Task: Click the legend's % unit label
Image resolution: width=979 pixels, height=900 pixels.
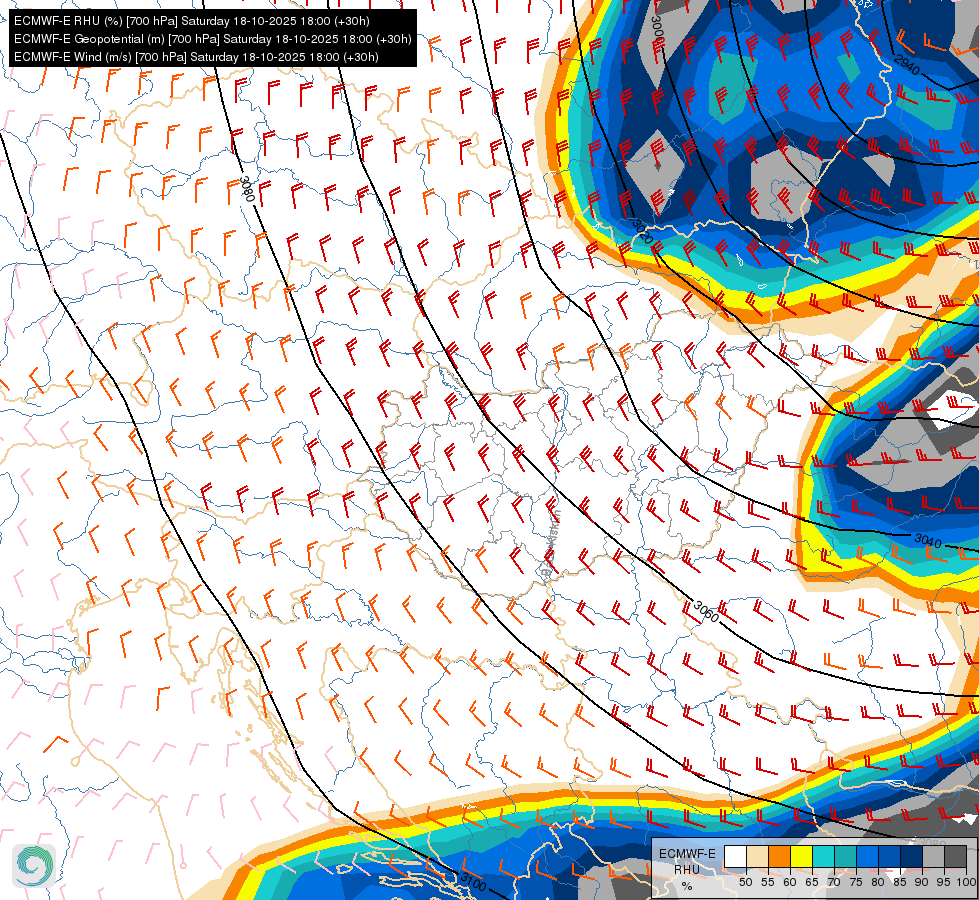Action: [687, 886]
